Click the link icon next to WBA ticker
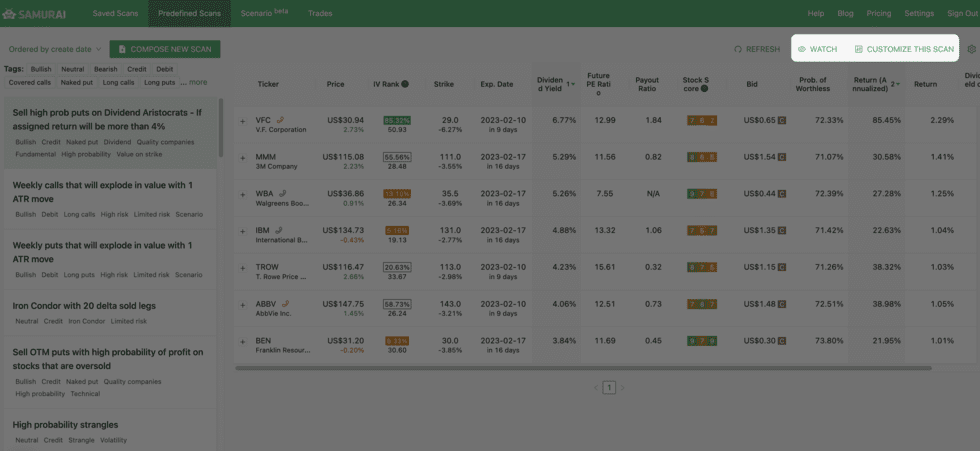Viewport: 980px width, 451px height. pyautogui.click(x=284, y=194)
